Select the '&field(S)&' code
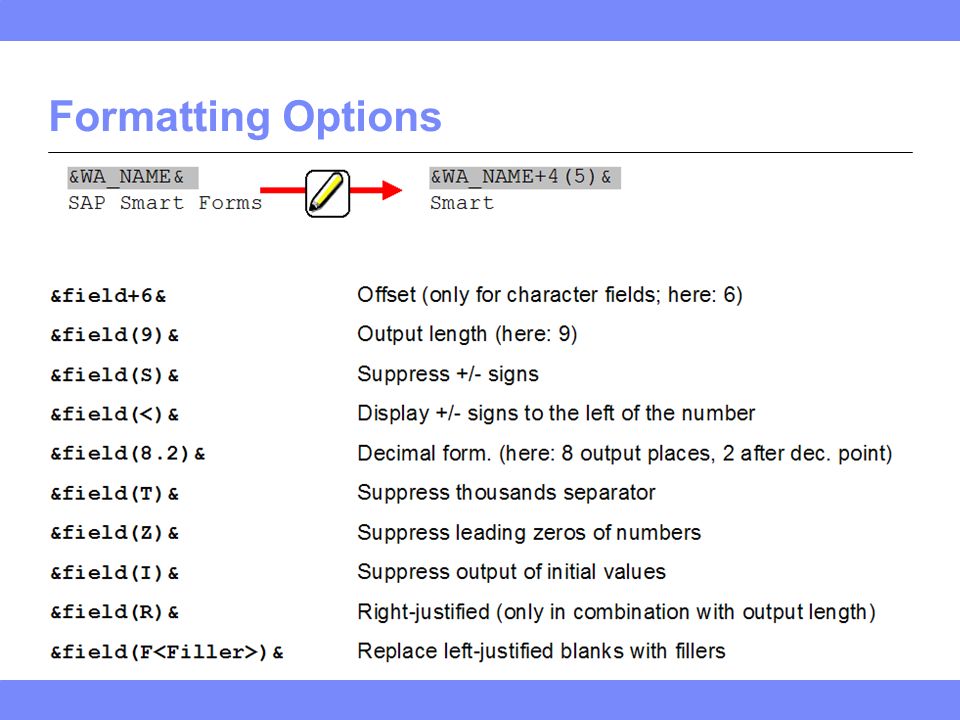Image resolution: width=960 pixels, height=720 pixels. coord(114,375)
